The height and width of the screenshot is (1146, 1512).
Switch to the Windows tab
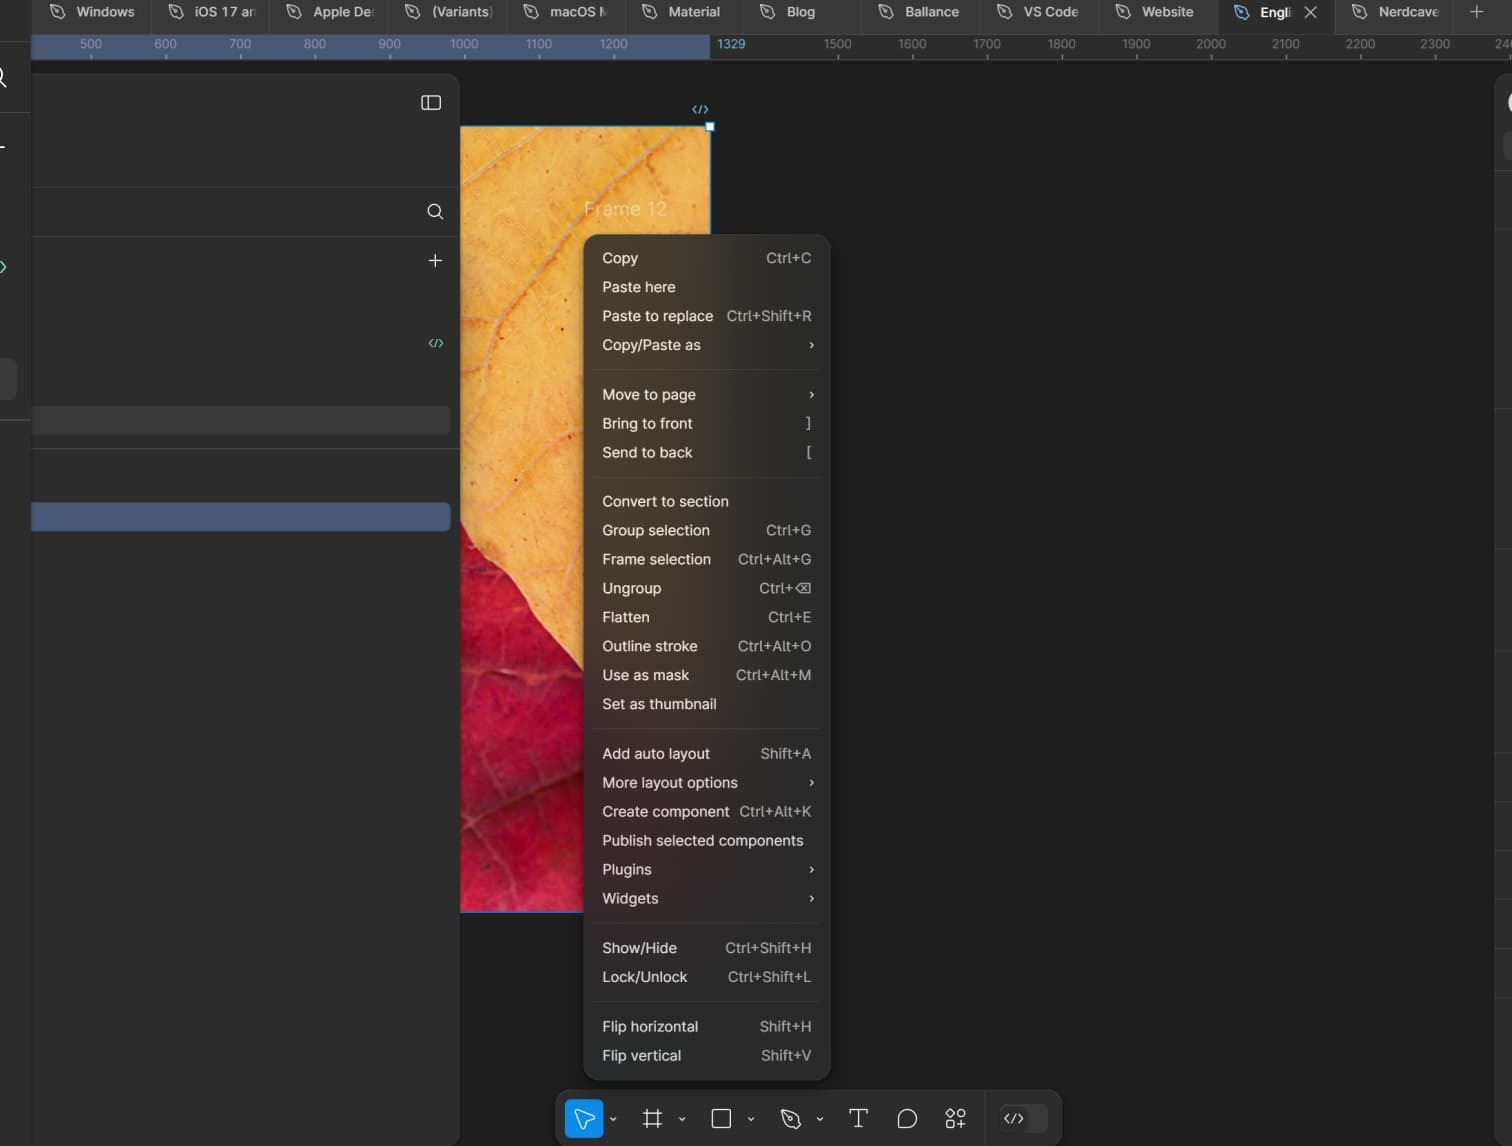click(x=92, y=12)
